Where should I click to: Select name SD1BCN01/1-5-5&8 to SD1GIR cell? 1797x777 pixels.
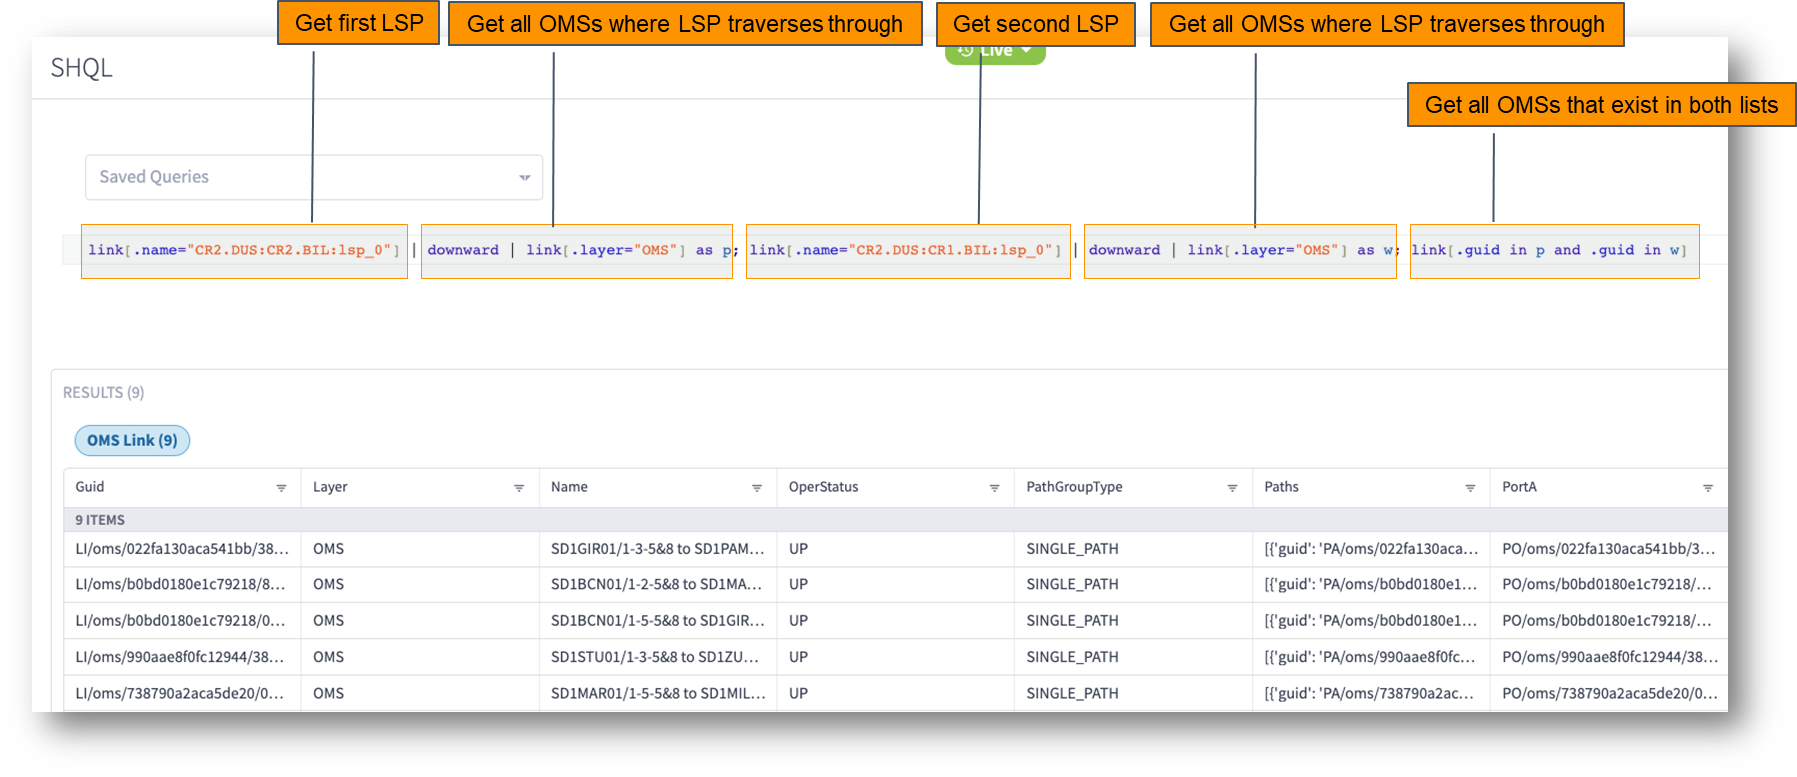click(x=658, y=621)
